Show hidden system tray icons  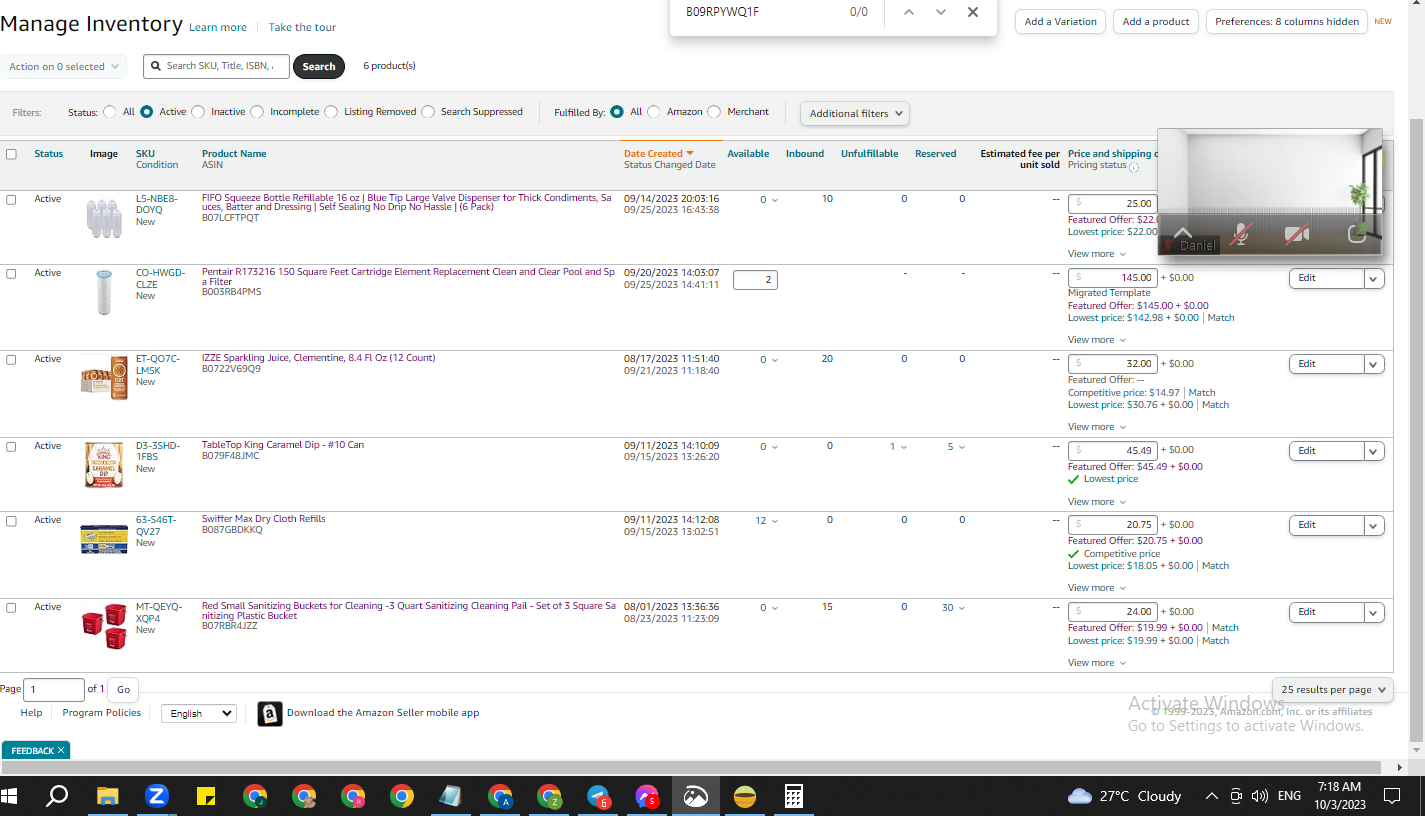[1211, 796]
